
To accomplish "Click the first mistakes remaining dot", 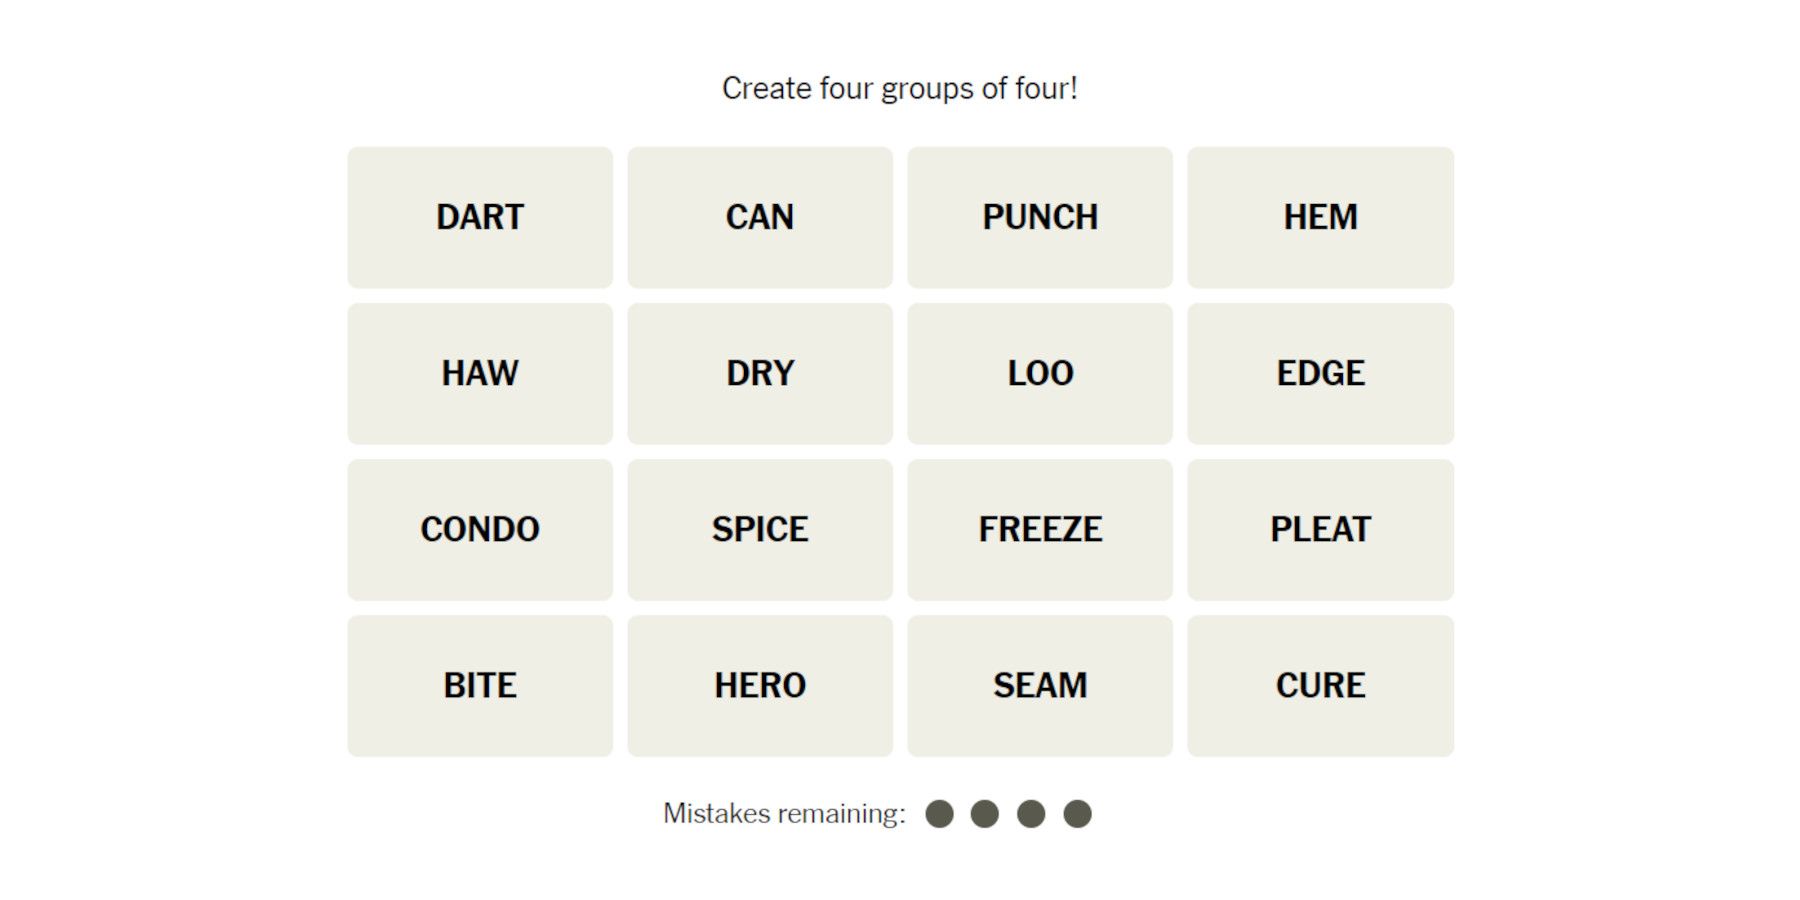I will point(939,814).
